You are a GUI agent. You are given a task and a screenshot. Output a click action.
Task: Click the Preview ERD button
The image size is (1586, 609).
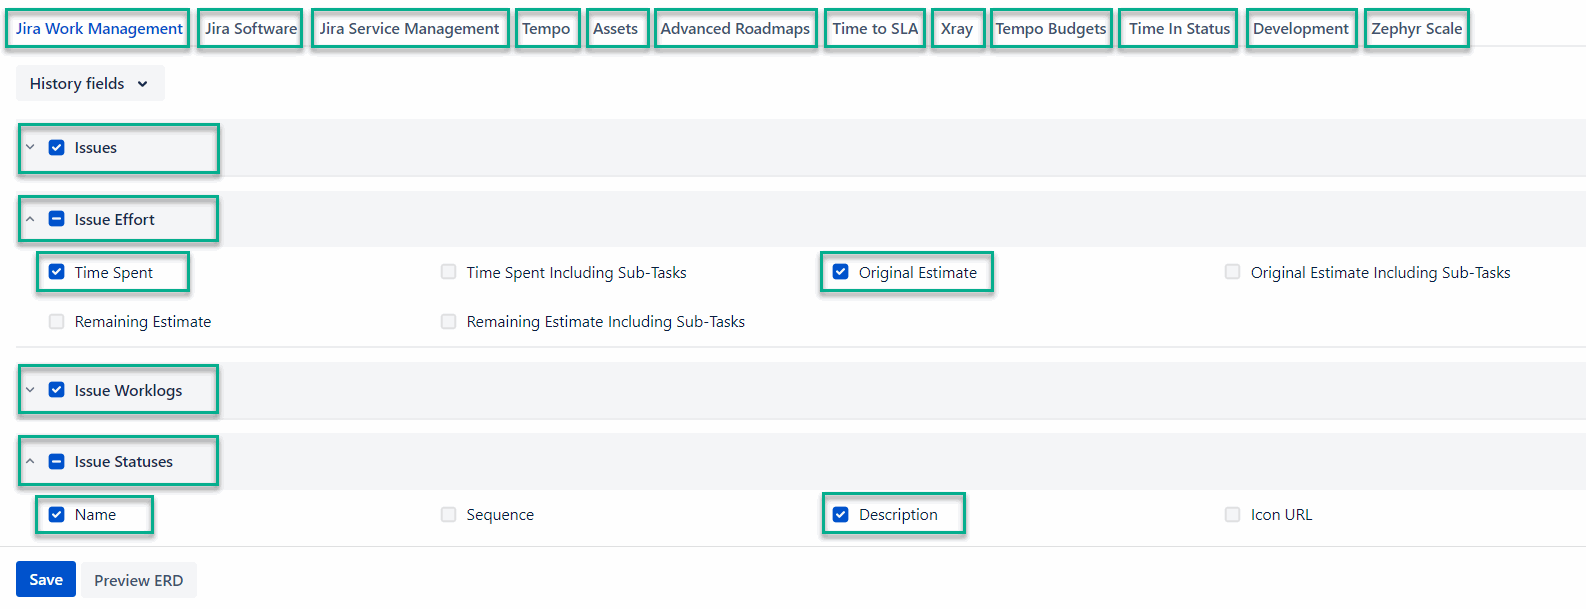[x=139, y=581]
